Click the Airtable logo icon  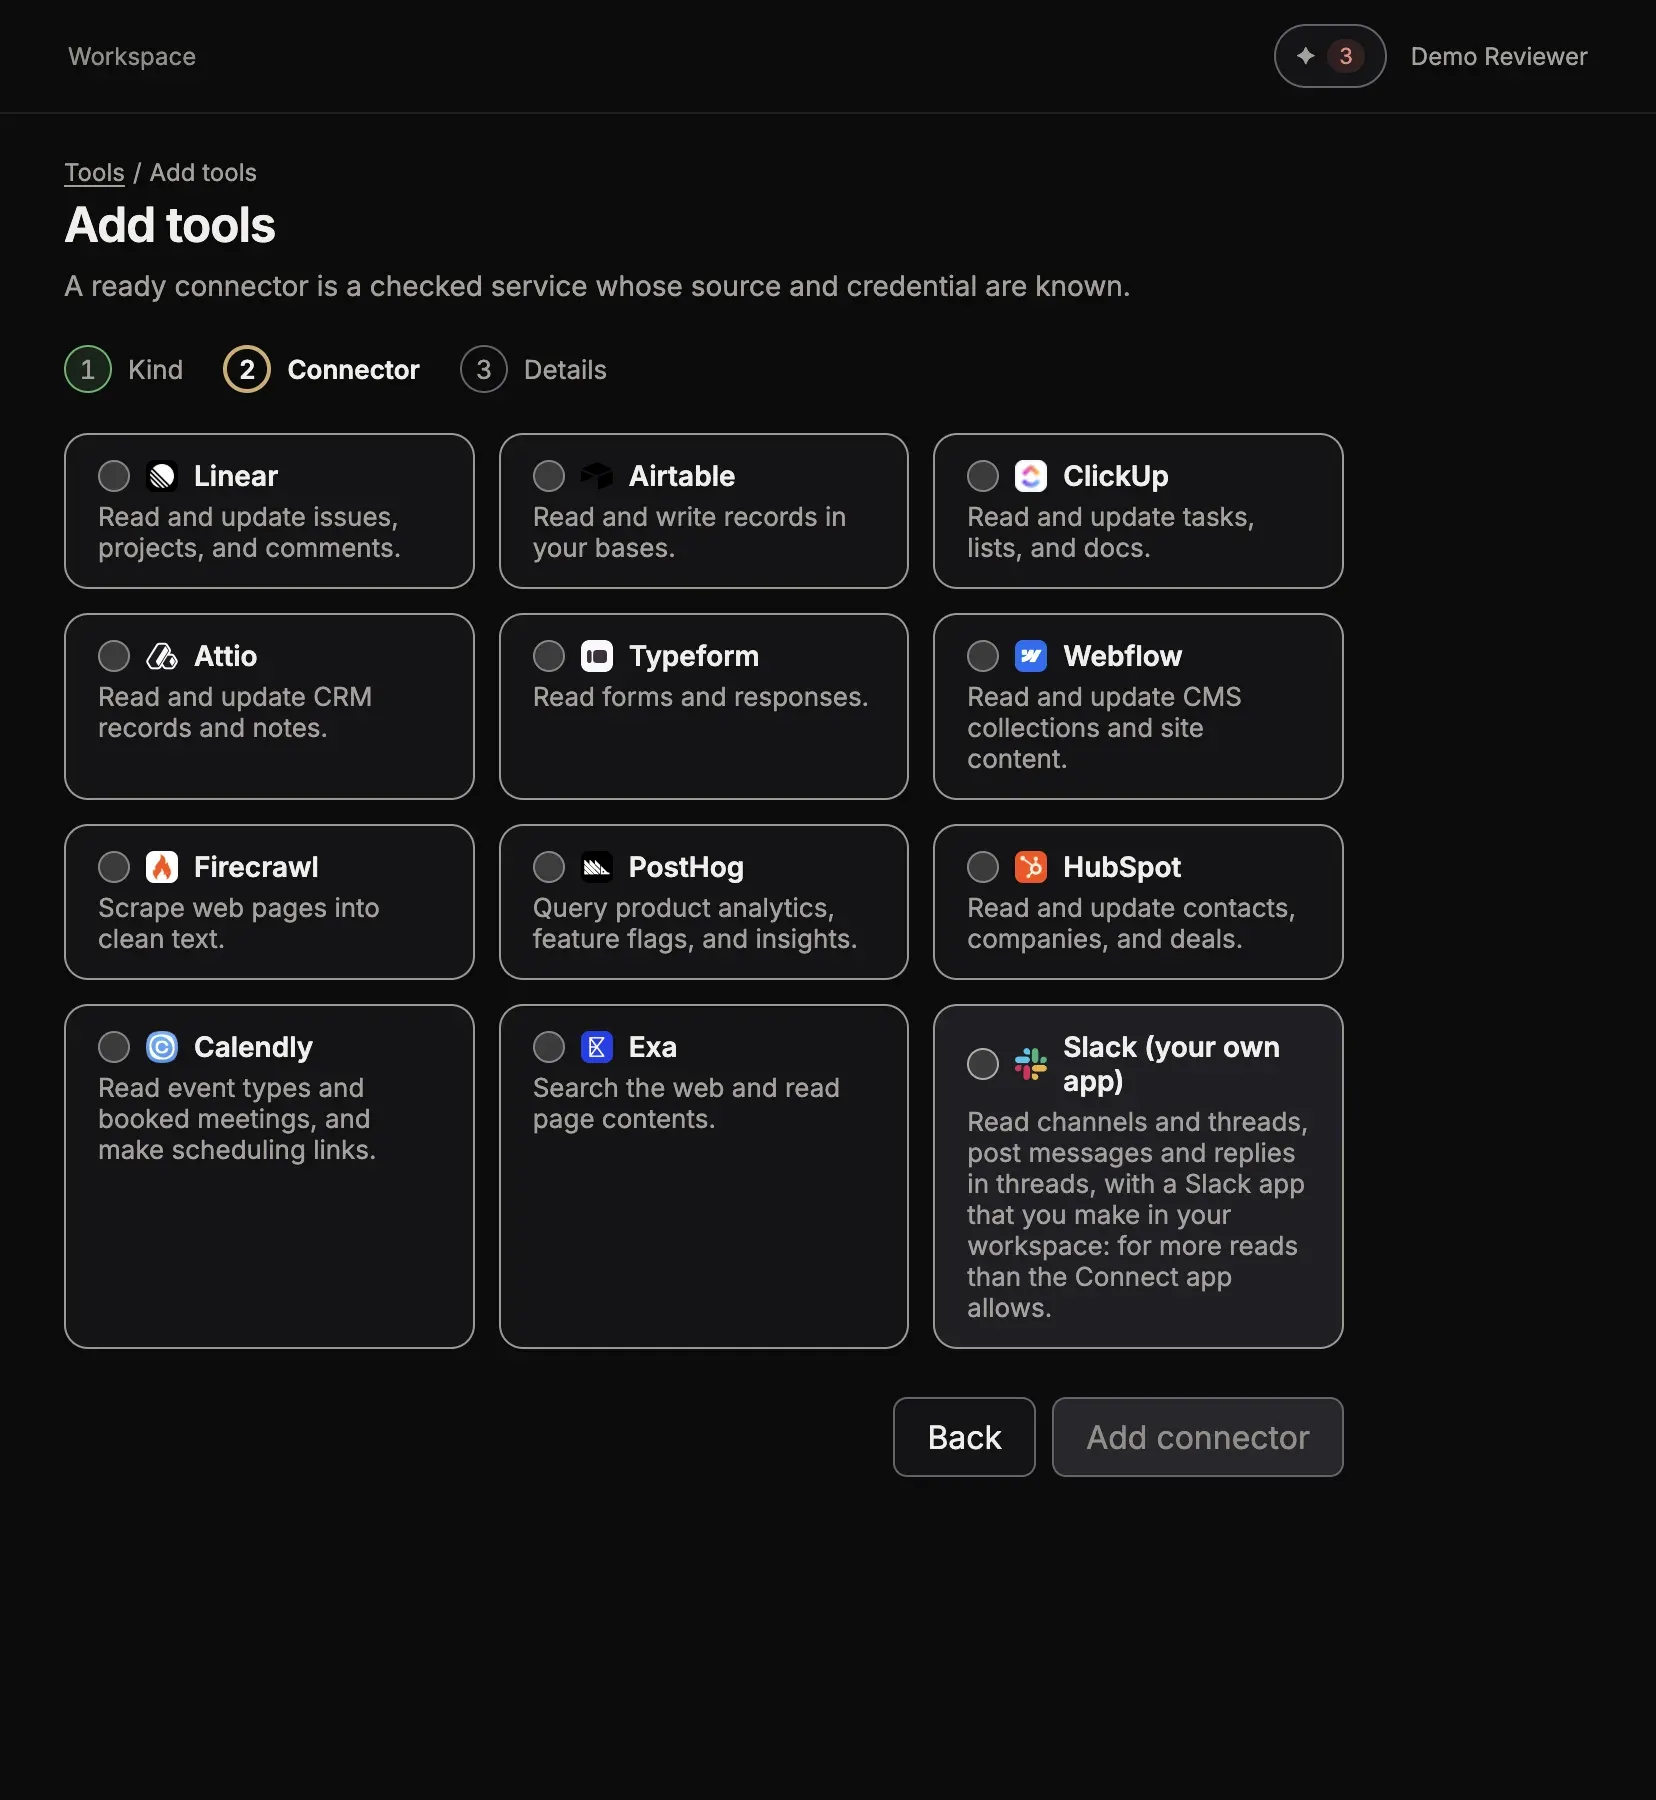pos(597,476)
